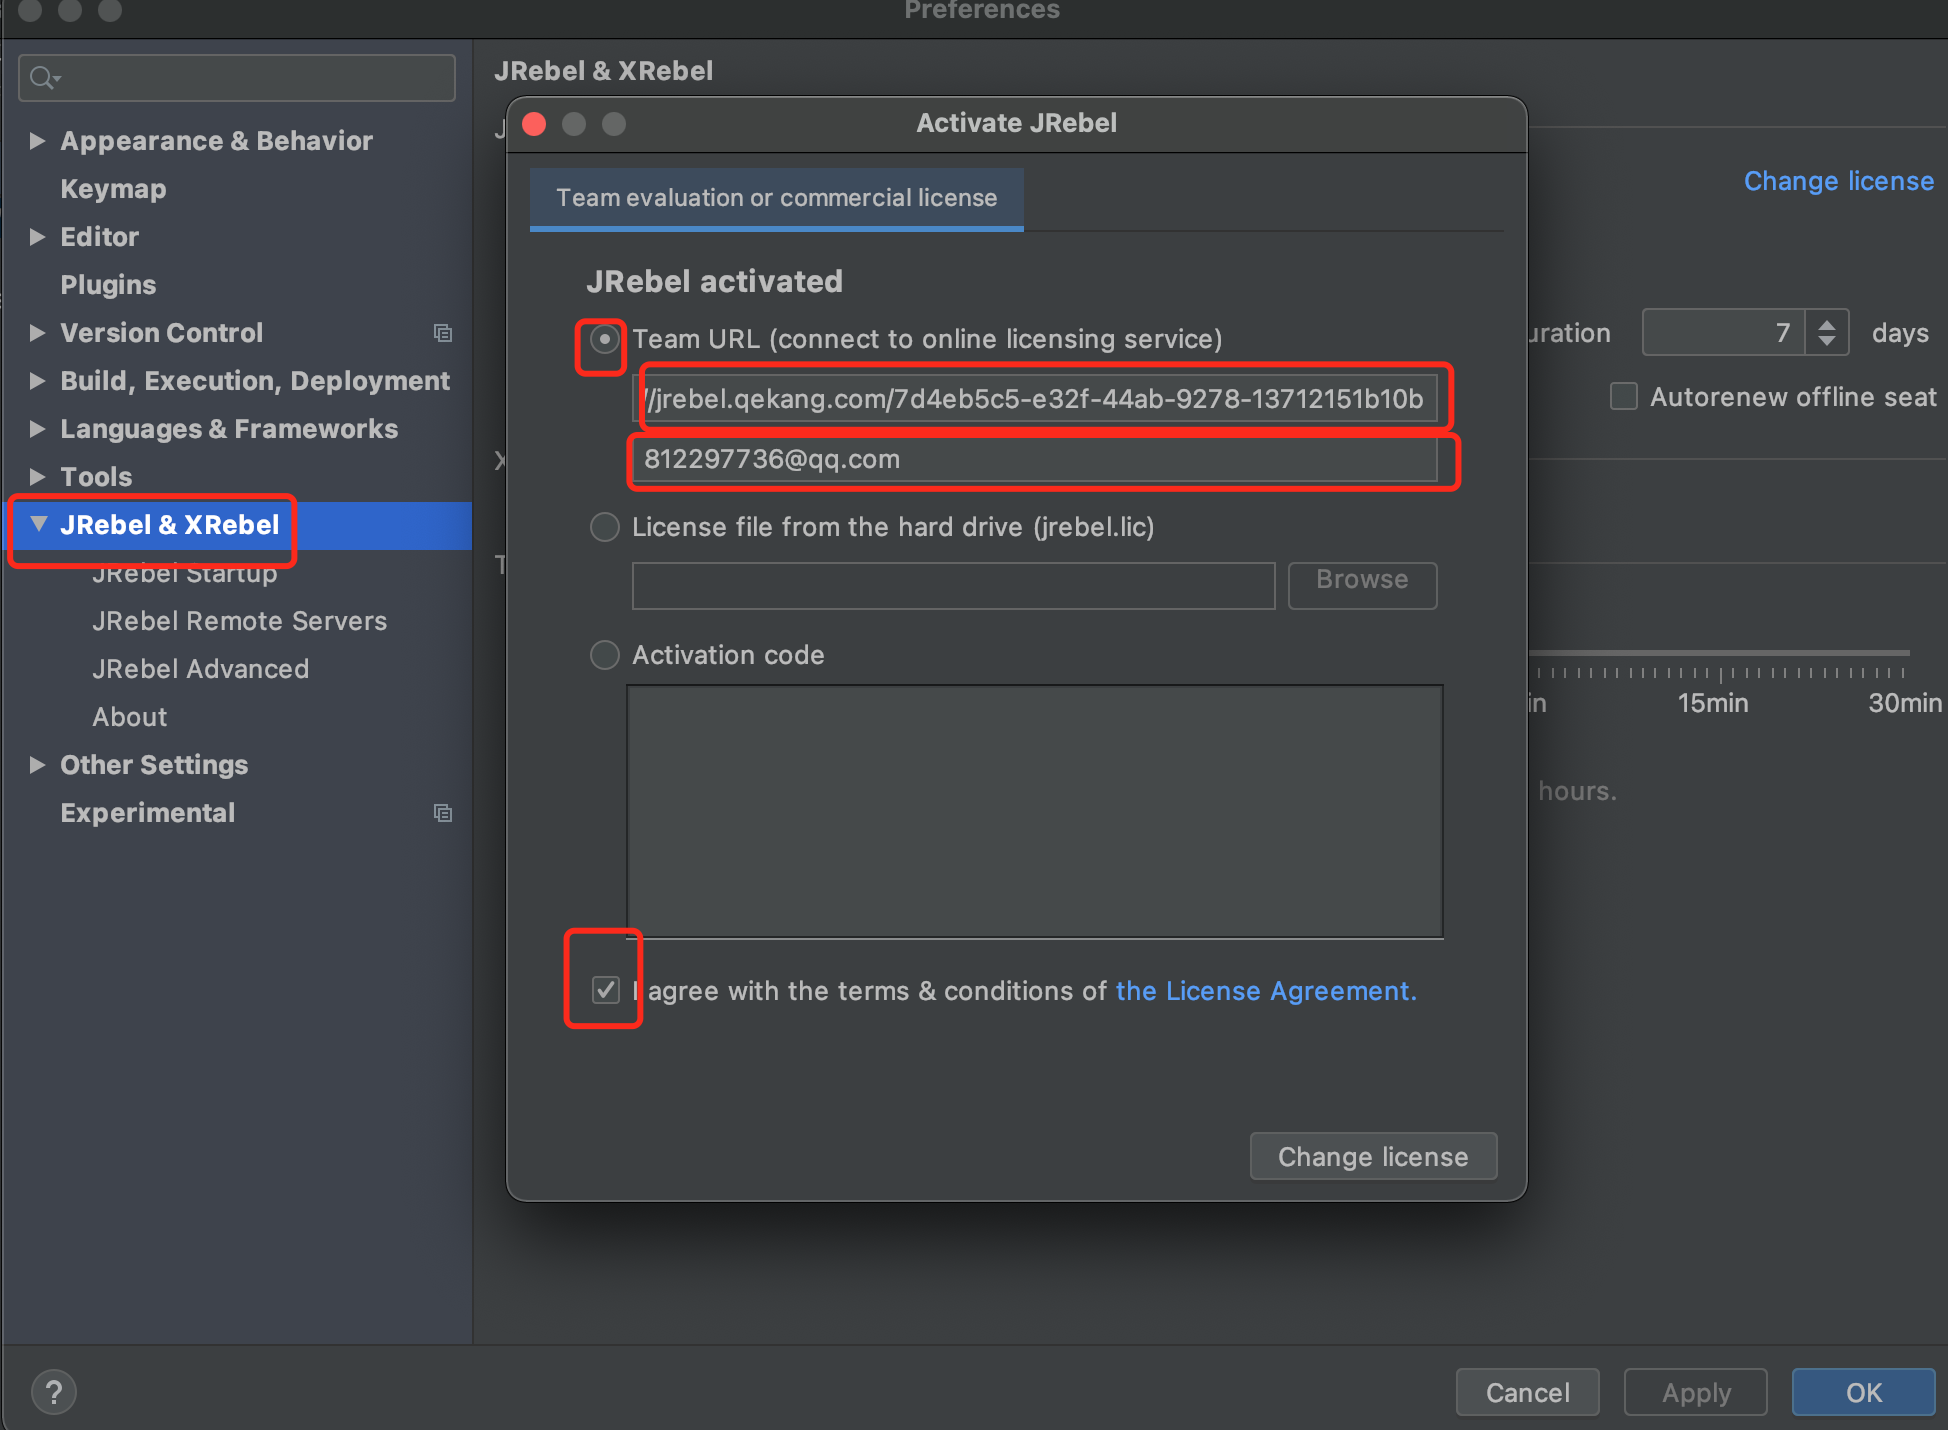This screenshot has width=1948, height=1430.
Task: Expand the Other Settings node
Action: pyautogui.click(x=37, y=765)
